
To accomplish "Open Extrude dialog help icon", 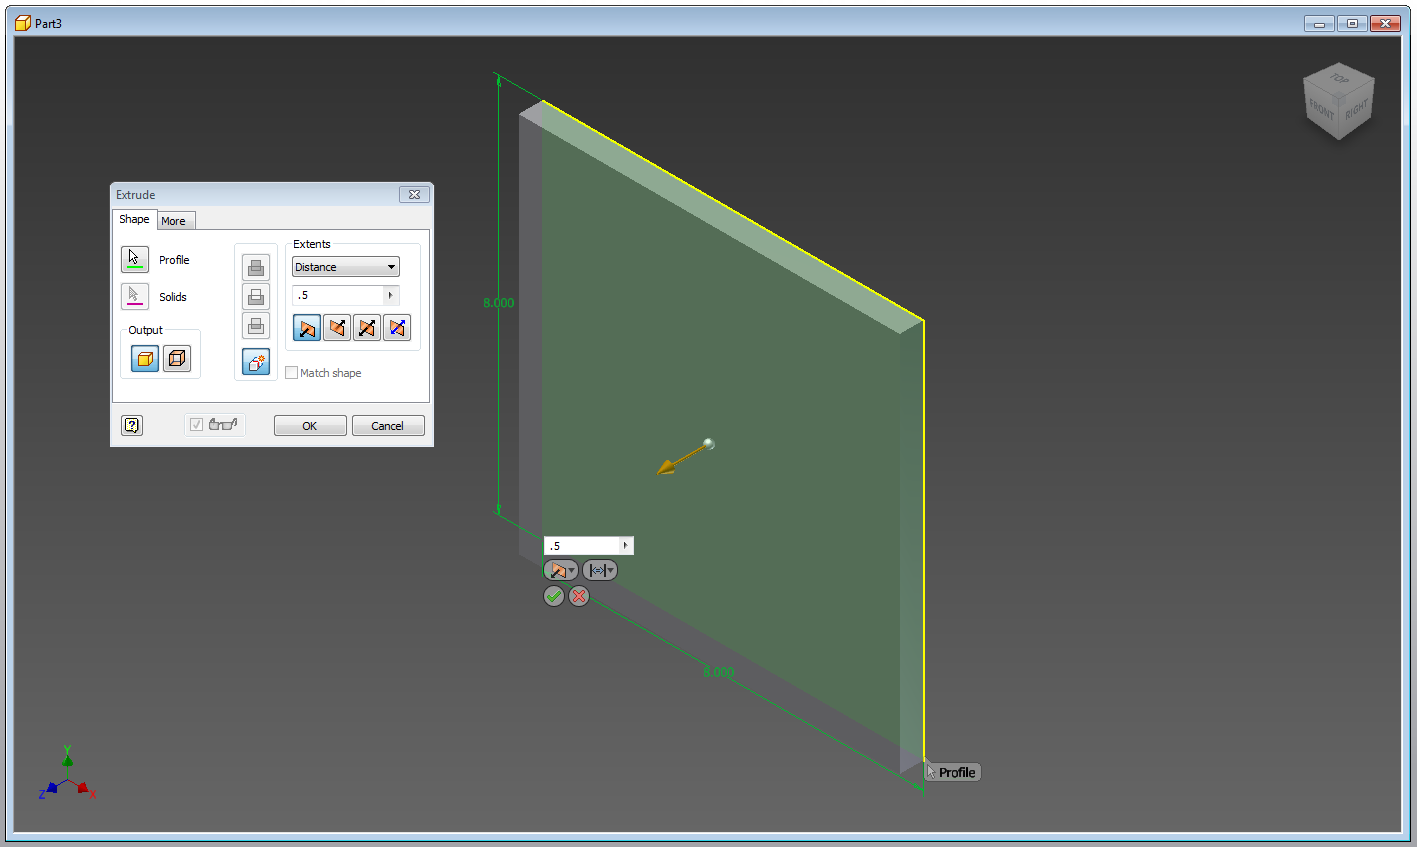I will (132, 425).
